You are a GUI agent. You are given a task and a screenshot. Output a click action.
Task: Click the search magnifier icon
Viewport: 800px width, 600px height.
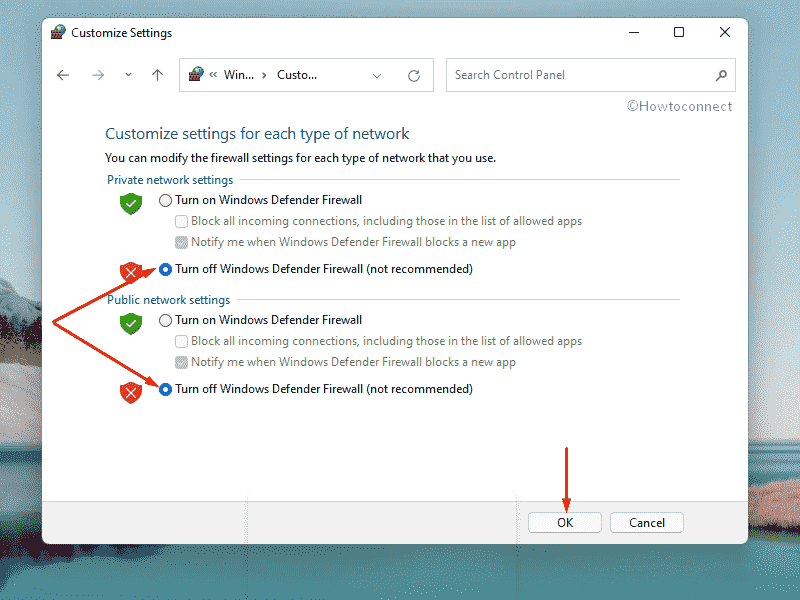click(x=721, y=76)
